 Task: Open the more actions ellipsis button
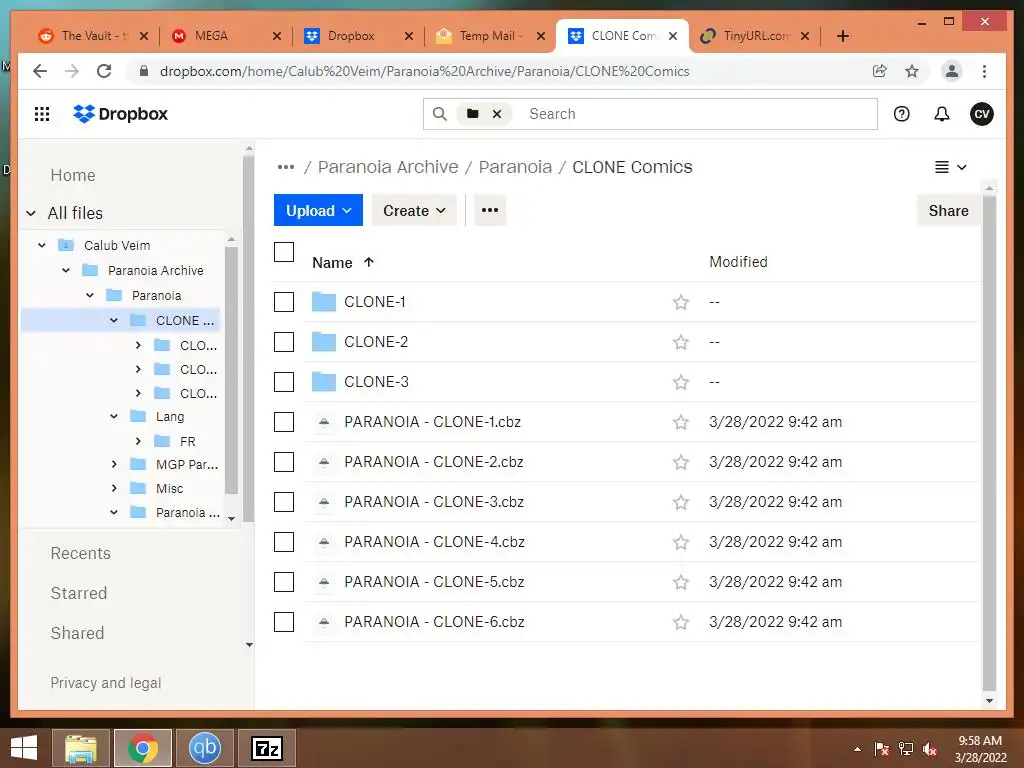(x=490, y=210)
